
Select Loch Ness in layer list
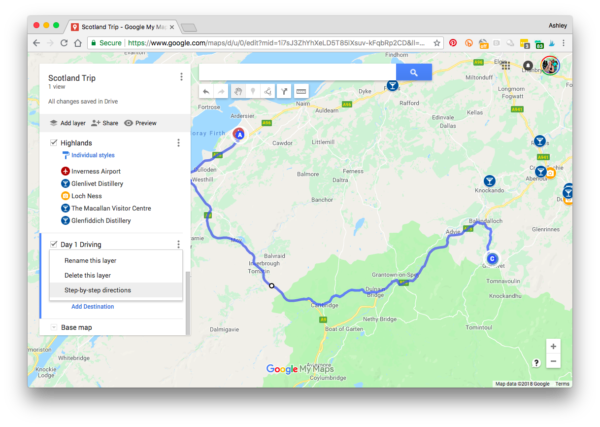click(82, 196)
